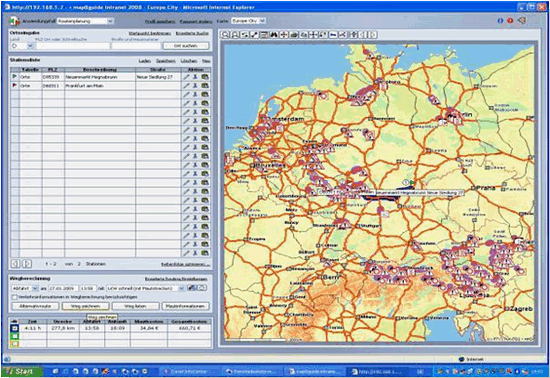Click the 277,8 km distance value
The image size is (550, 378).
pyautogui.click(x=63, y=328)
